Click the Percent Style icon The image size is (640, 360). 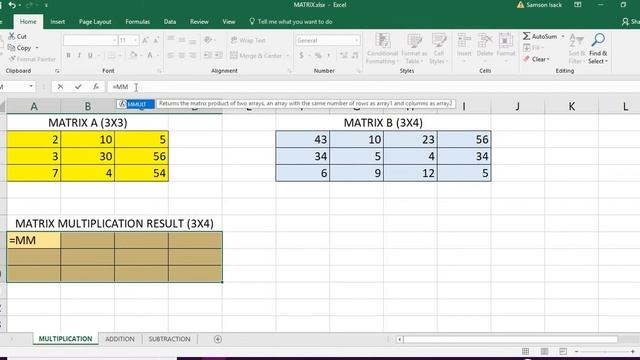point(318,55)
